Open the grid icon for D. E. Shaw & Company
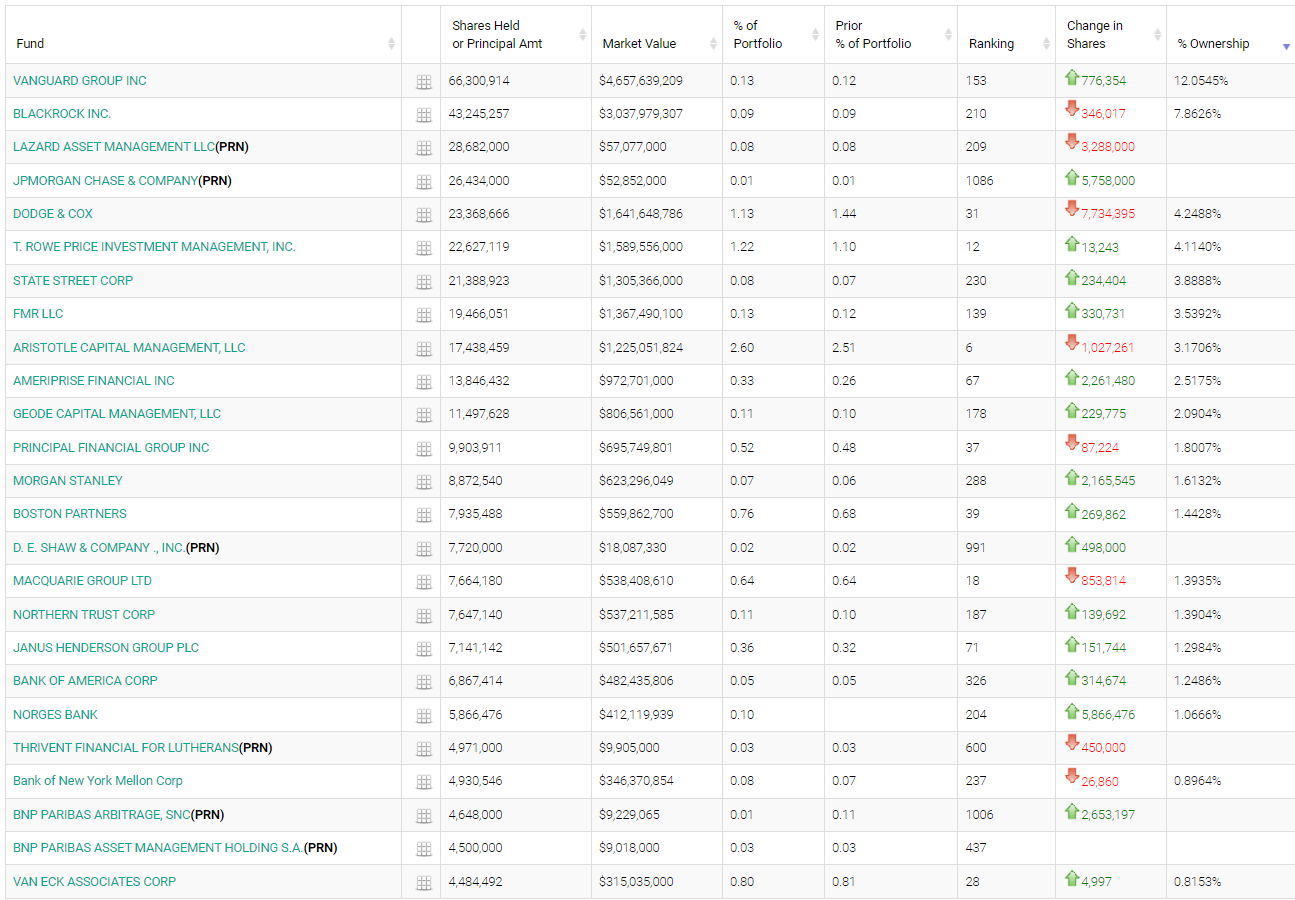Image resolution: width=1295 pixels, height=900 pixels. [423, 549]
